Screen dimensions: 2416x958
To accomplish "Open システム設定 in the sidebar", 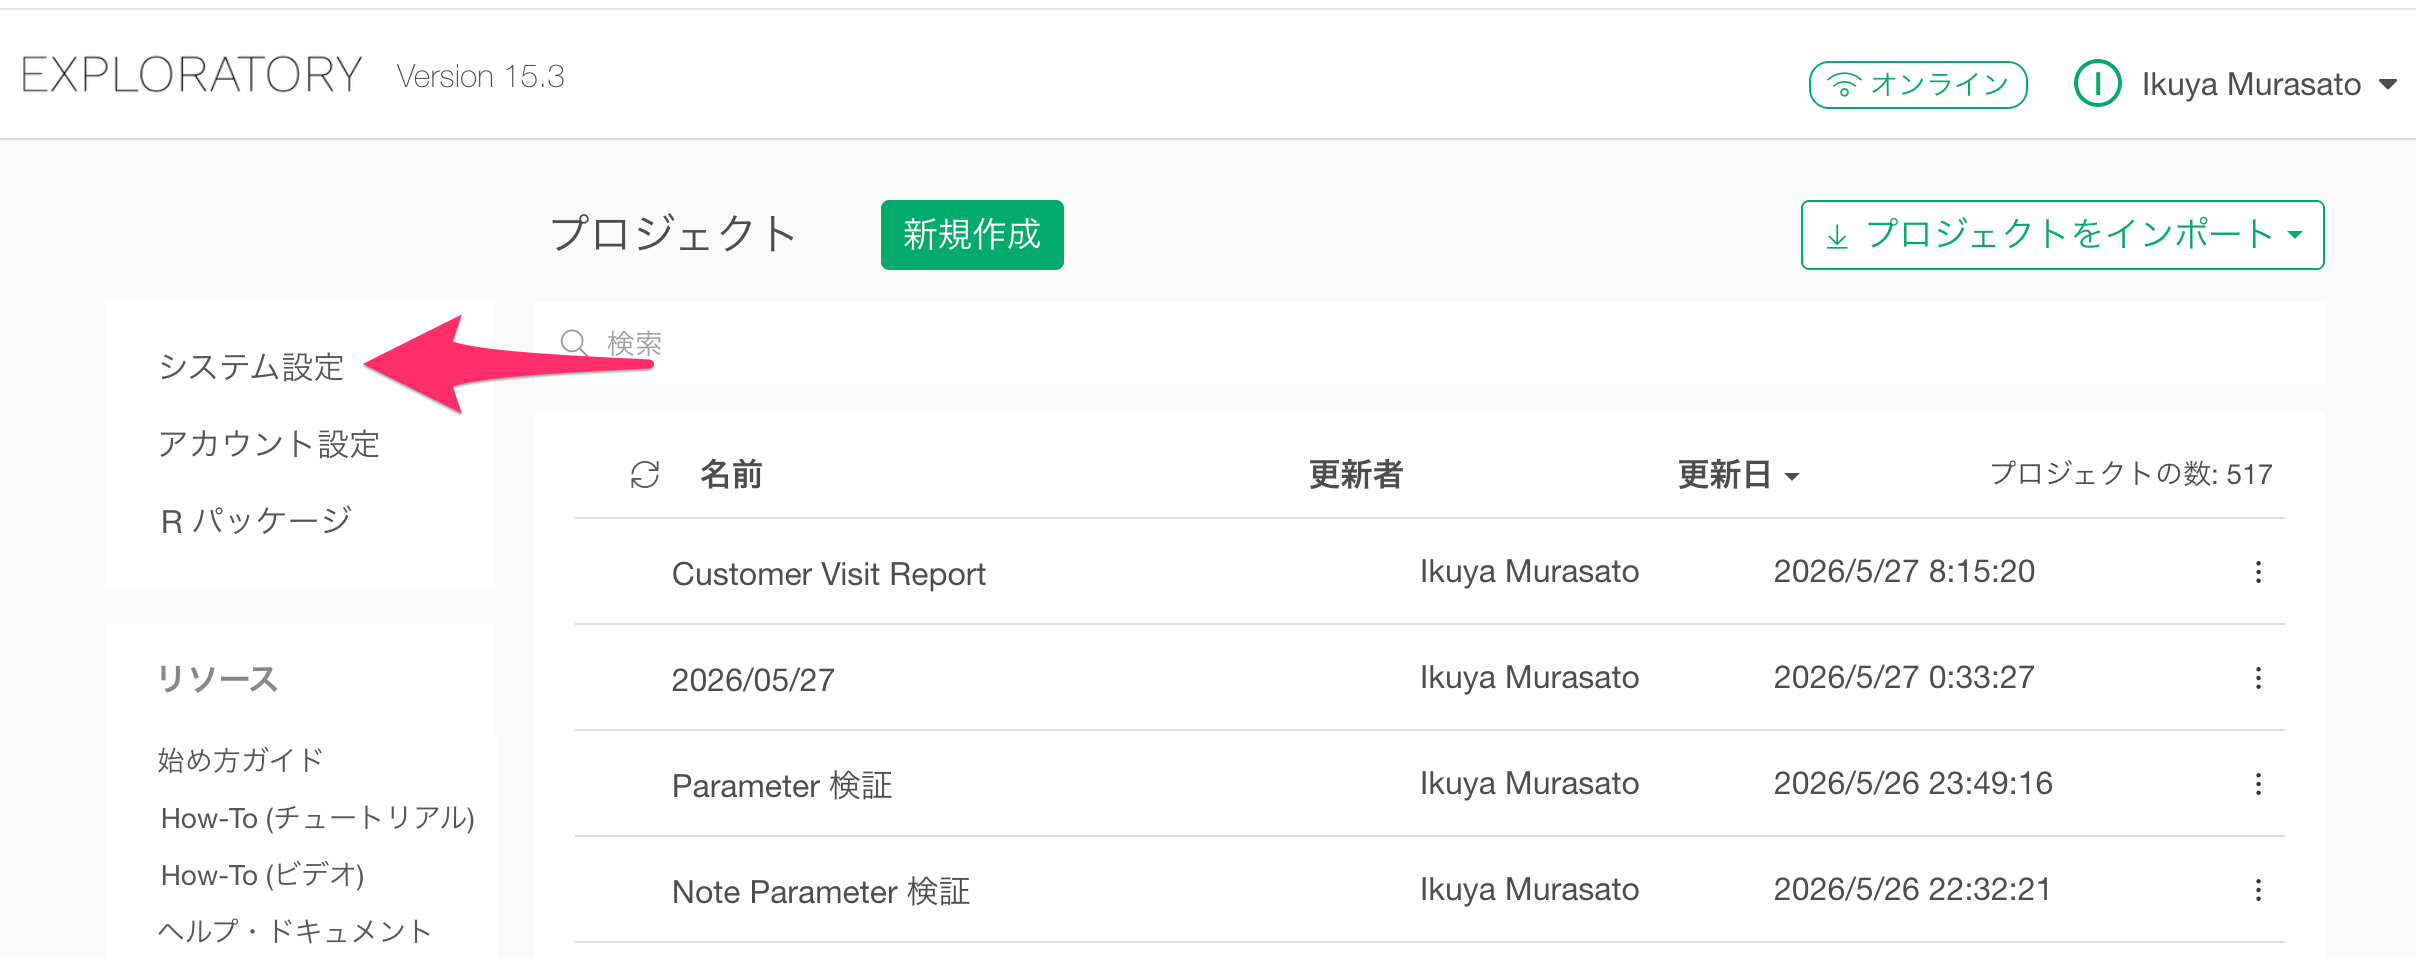I will tap(251, 367).
